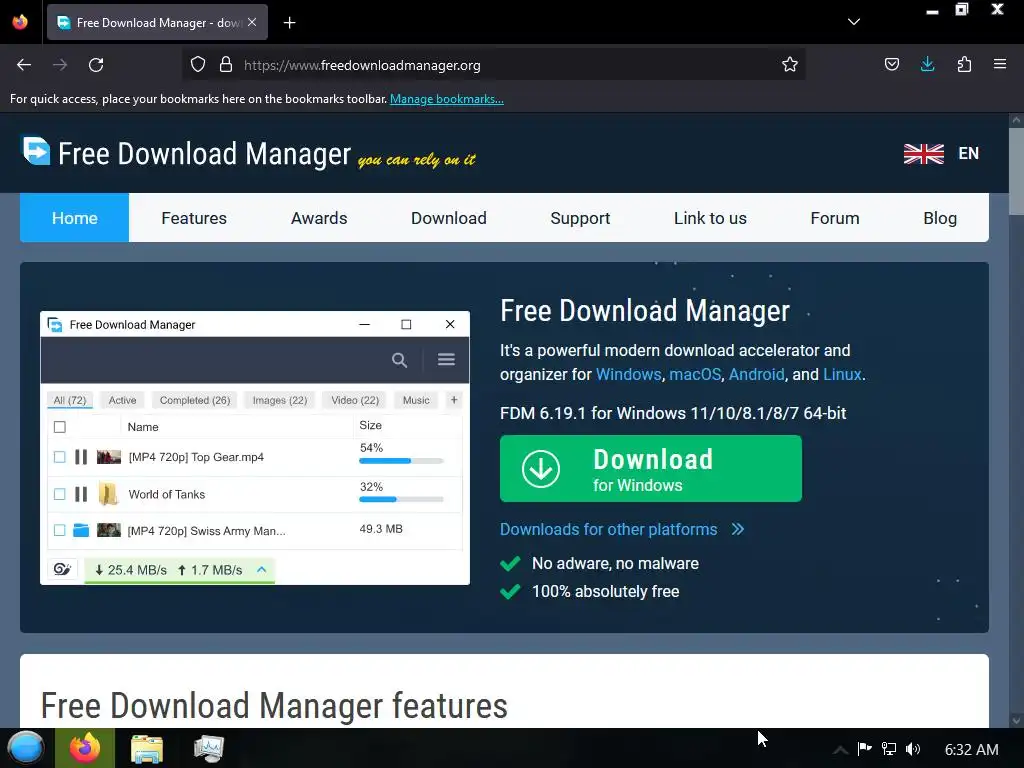Click the circled arrow icon on Download button
Viewport: 1024px width, 768px height.
(541, 468)
